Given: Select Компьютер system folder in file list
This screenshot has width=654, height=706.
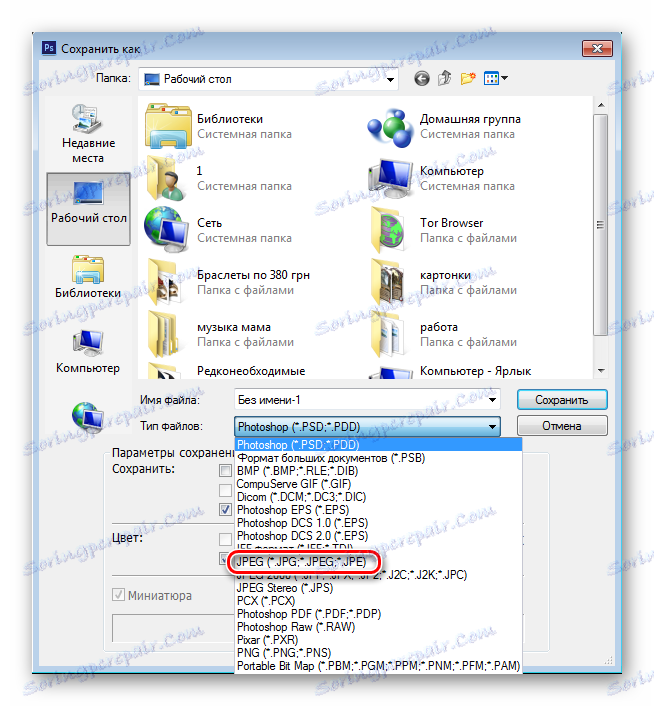Looking at the screenshot, I should pyautogui.click(x=441, y=178).
